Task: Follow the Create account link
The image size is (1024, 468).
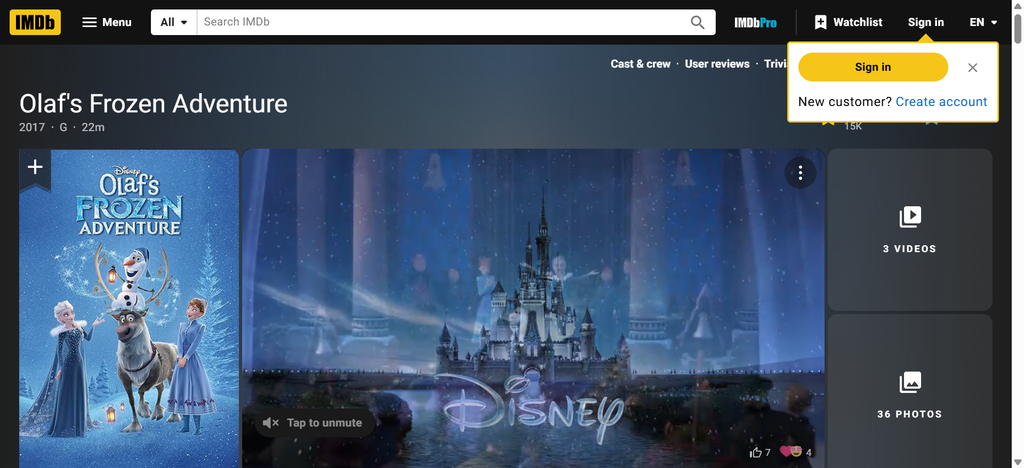Action: point(941,102)
